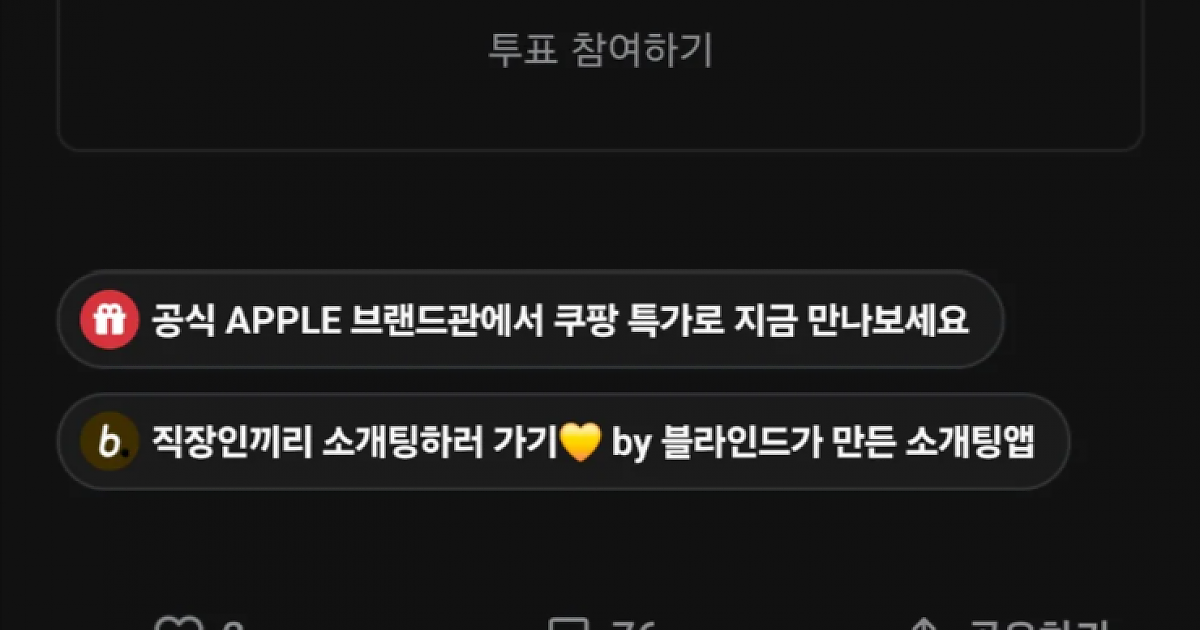Select the word APPLE in the ad banner
Screen dimensions: 1200x630
[x=283, y=321]
